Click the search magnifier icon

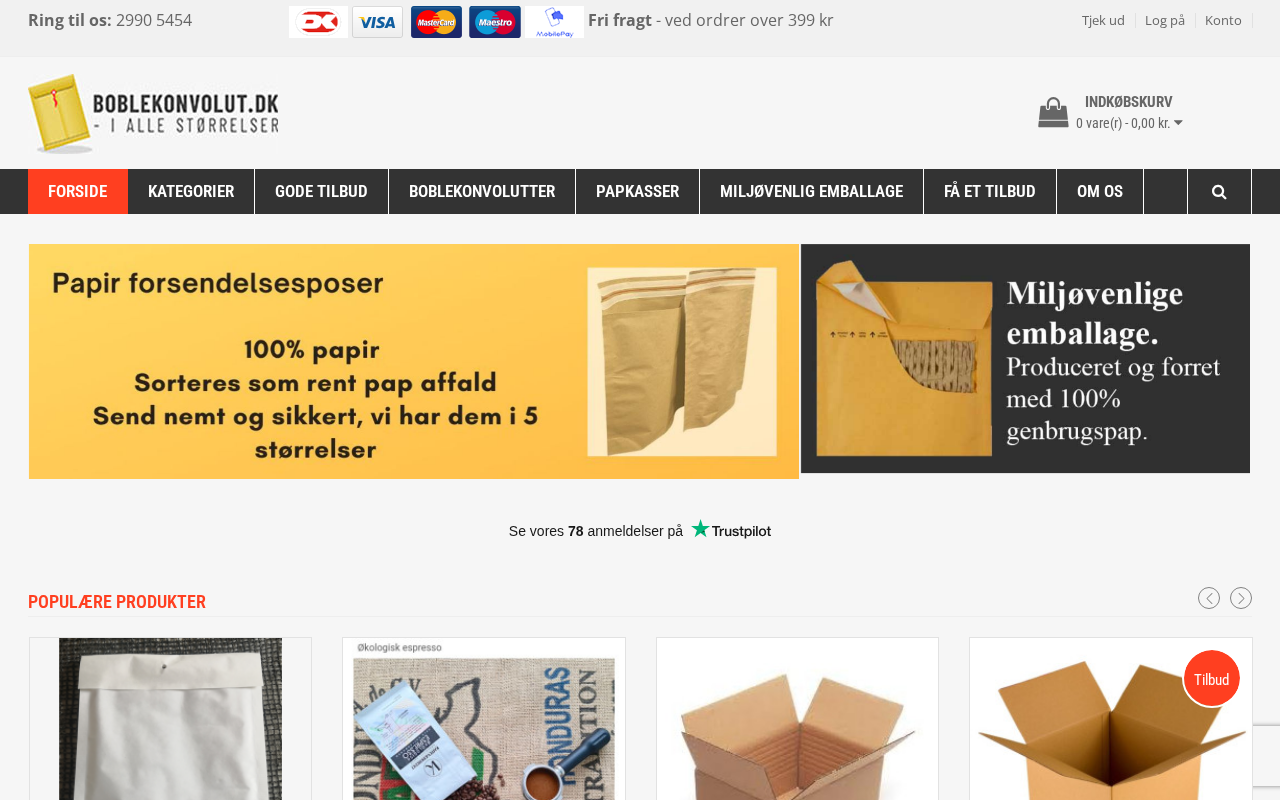(1219, 192)
